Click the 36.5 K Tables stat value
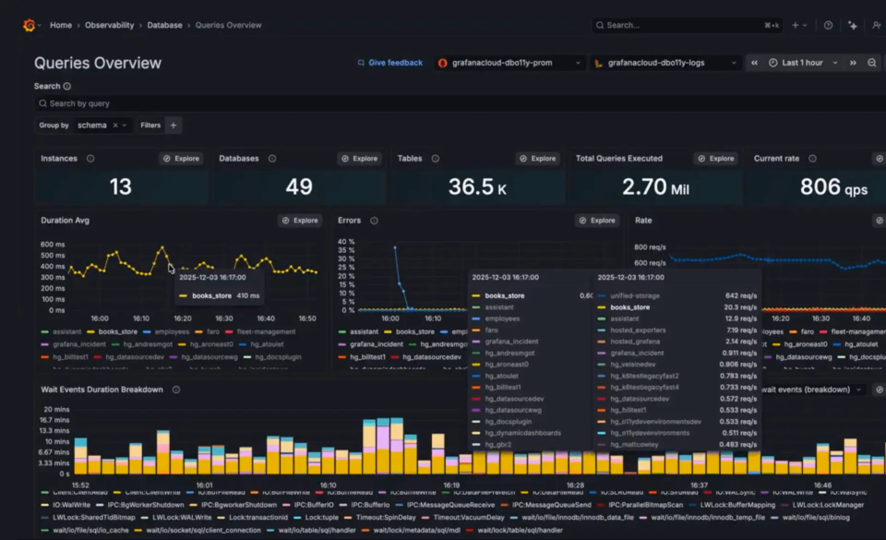The image size is (886, 540). tap(477, 187)
